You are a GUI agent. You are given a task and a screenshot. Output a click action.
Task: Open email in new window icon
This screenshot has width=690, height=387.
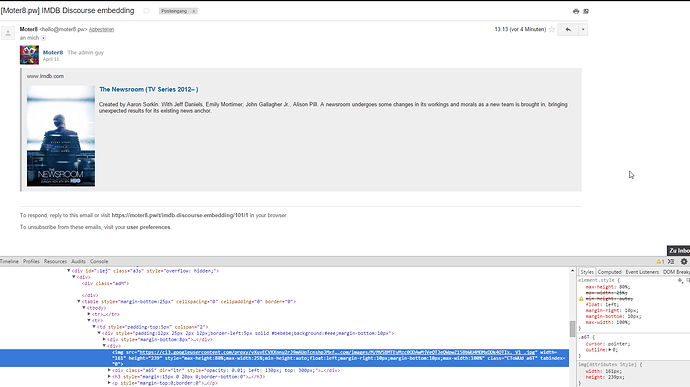tap(586, 11)
